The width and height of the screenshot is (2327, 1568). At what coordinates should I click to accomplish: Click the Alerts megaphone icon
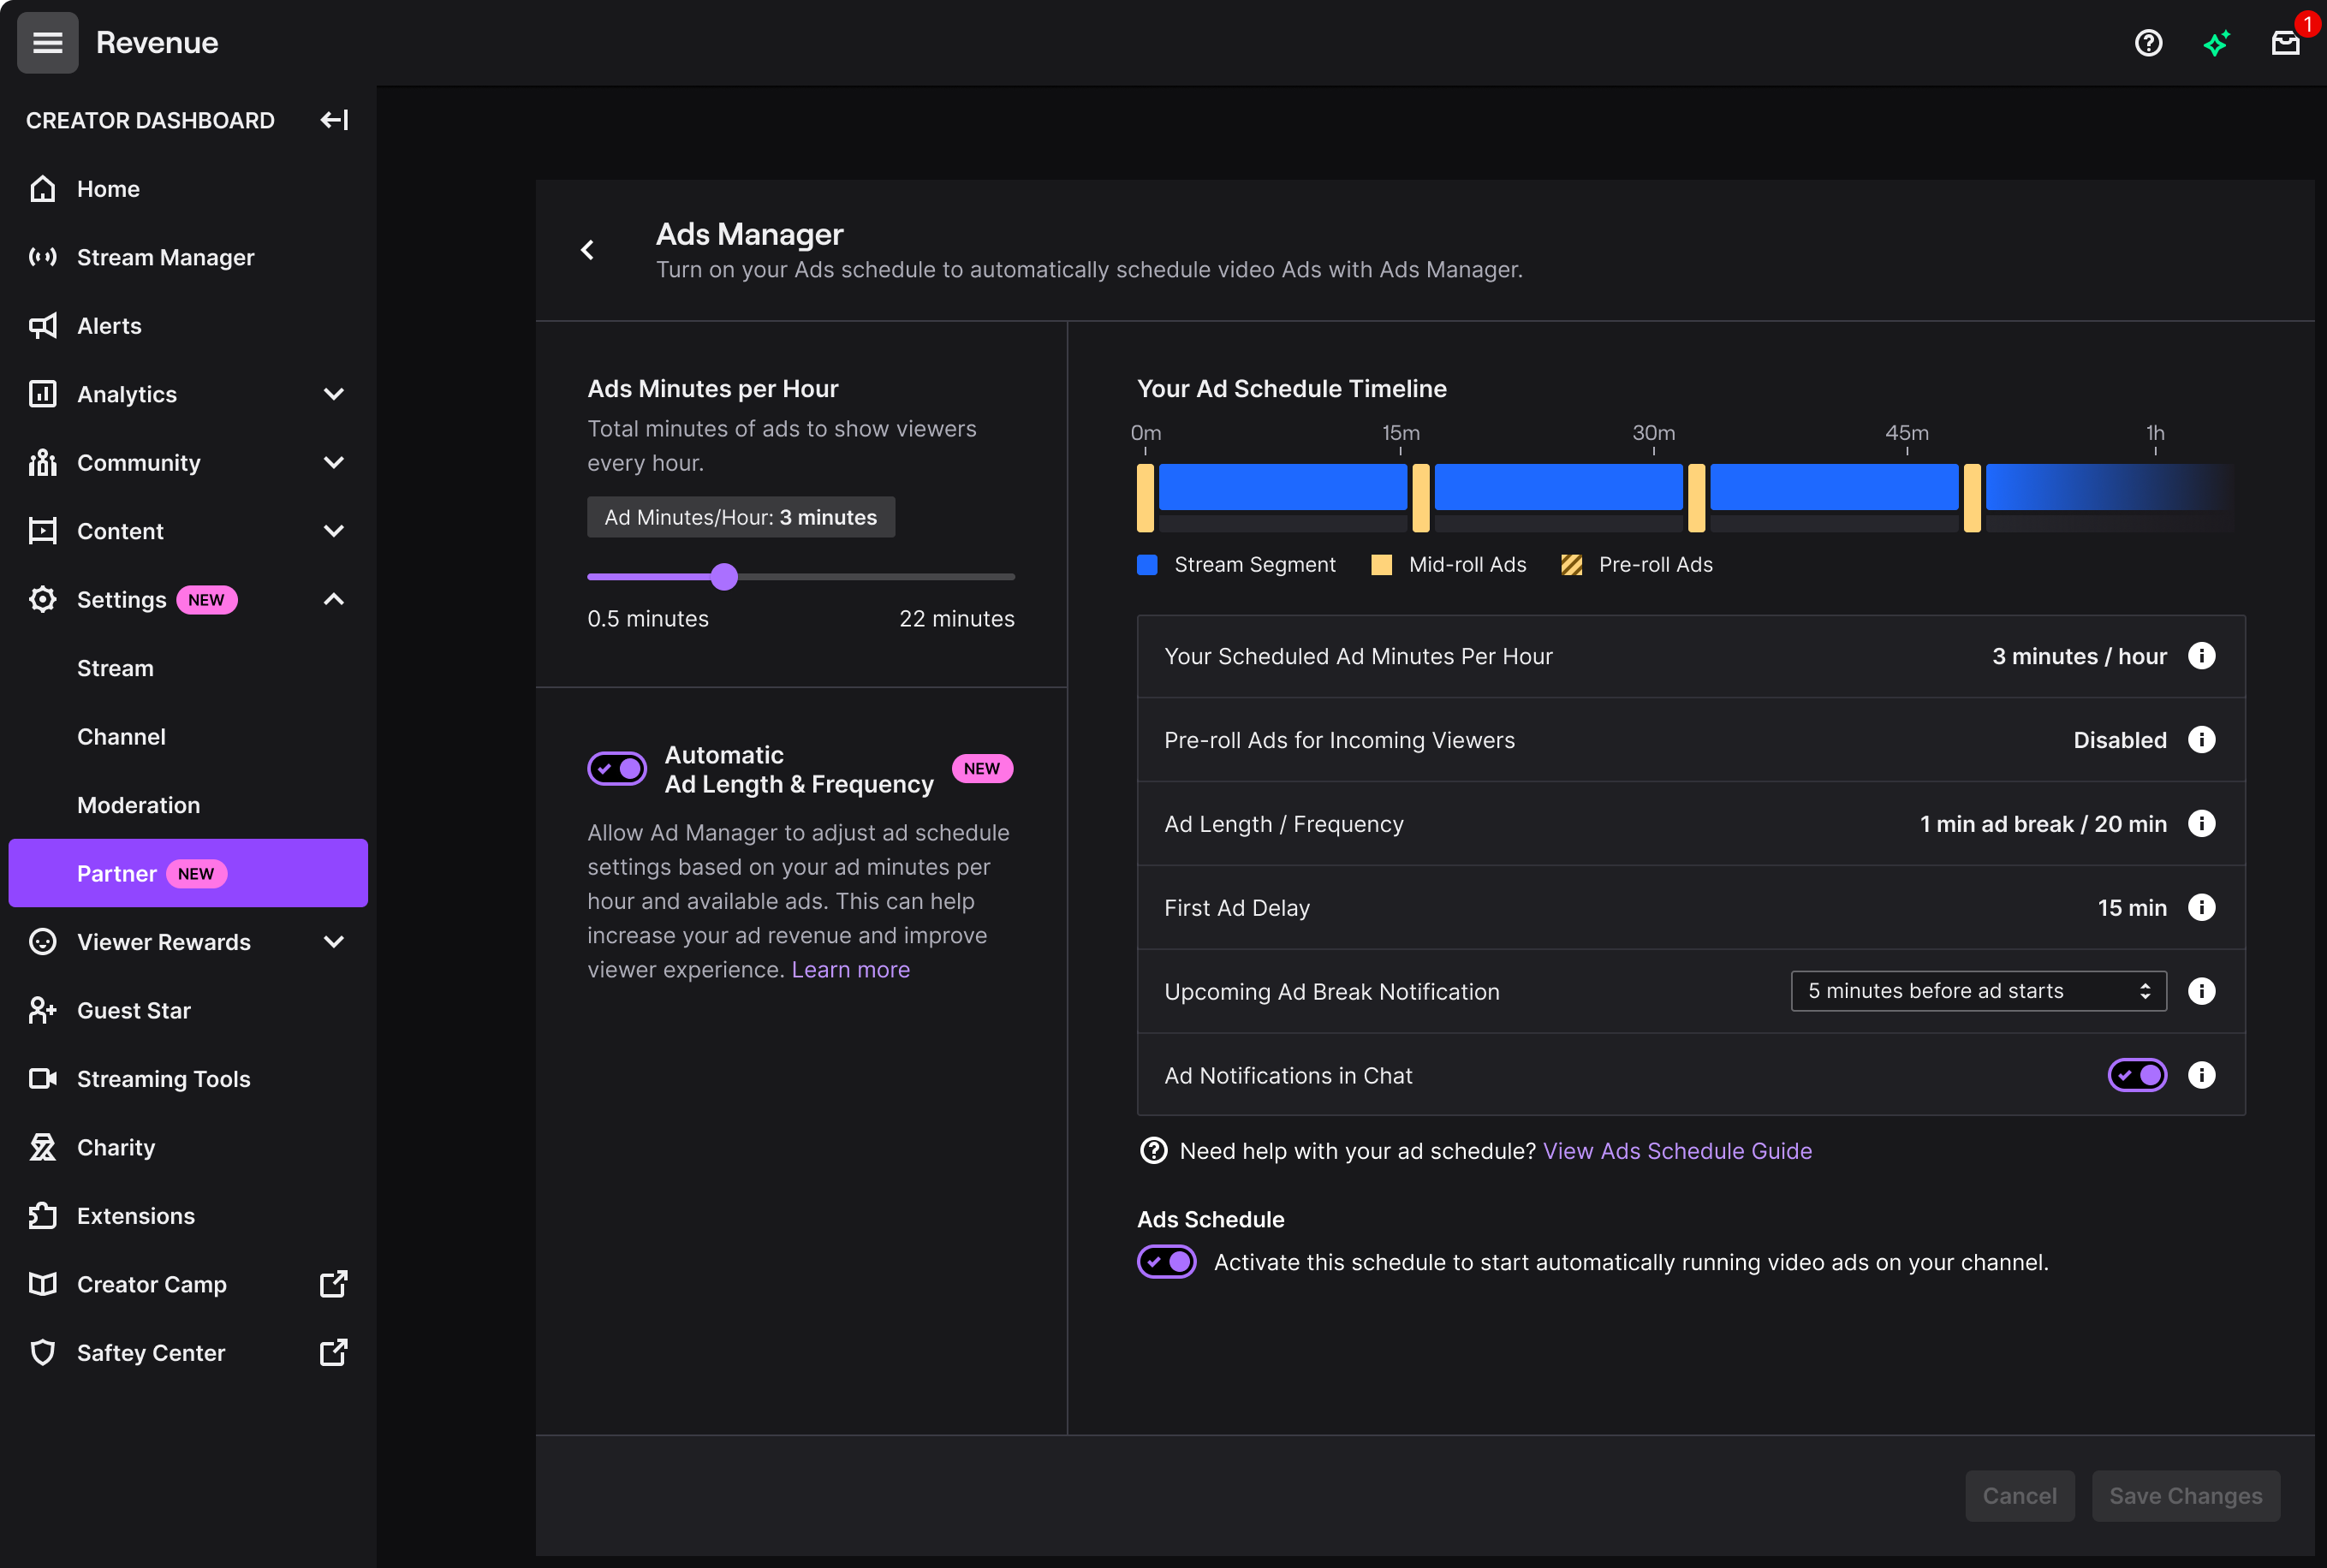[x=42, y=326]
